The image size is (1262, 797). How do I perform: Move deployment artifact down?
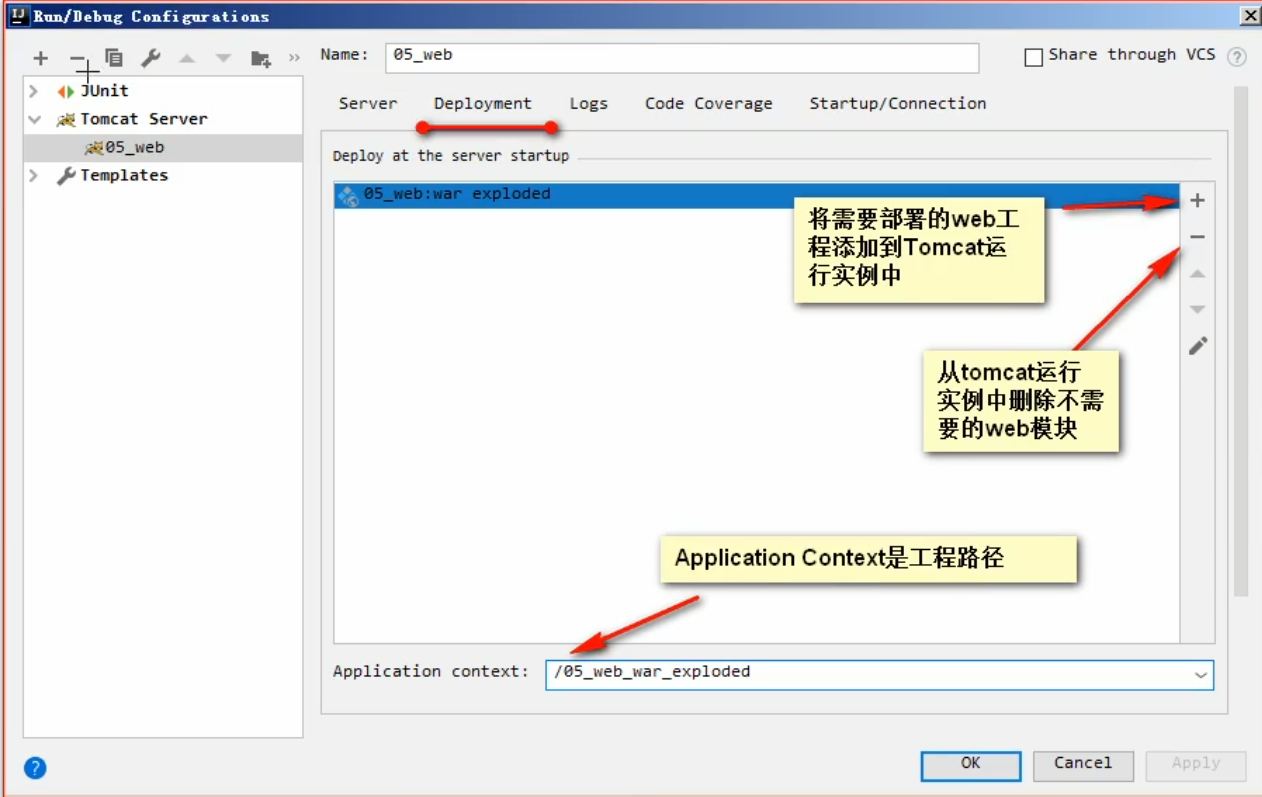(x=1197, y=310)
